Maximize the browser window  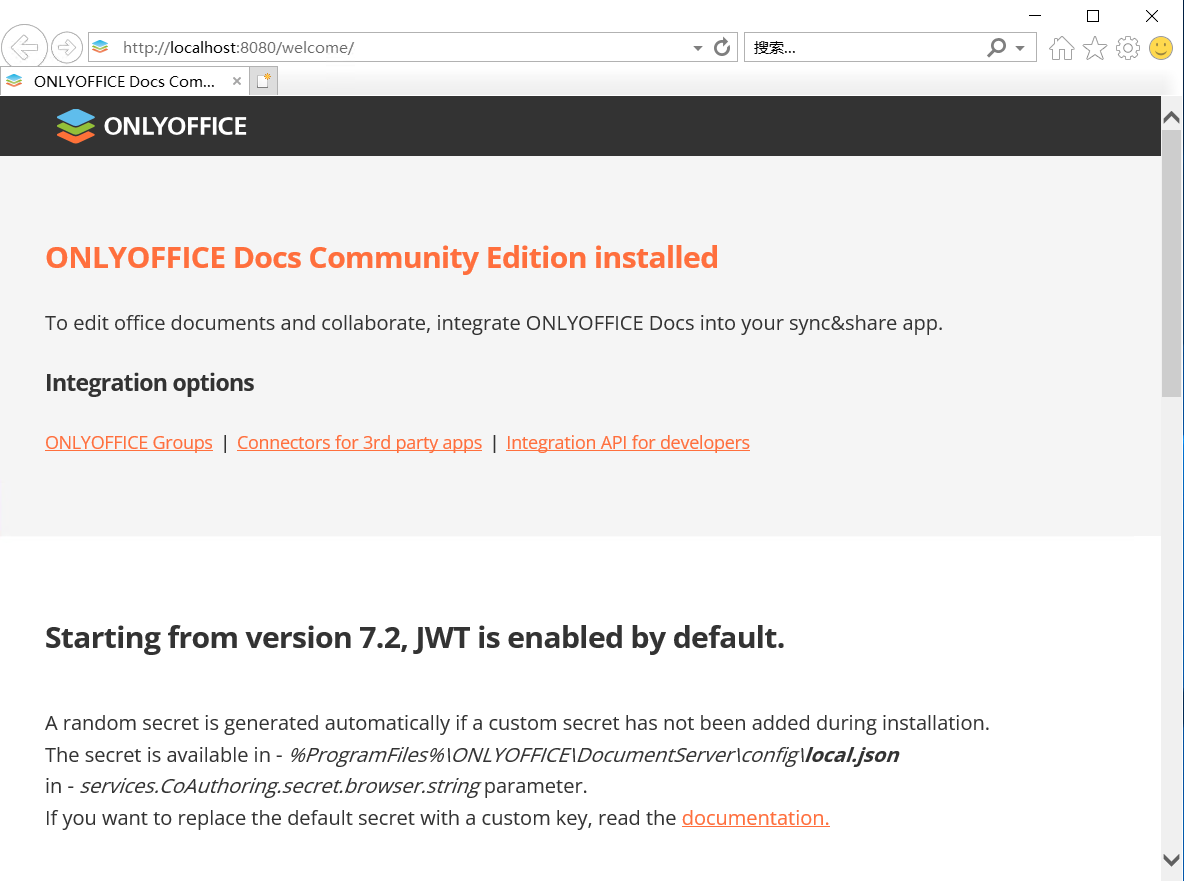point(1093,16)
